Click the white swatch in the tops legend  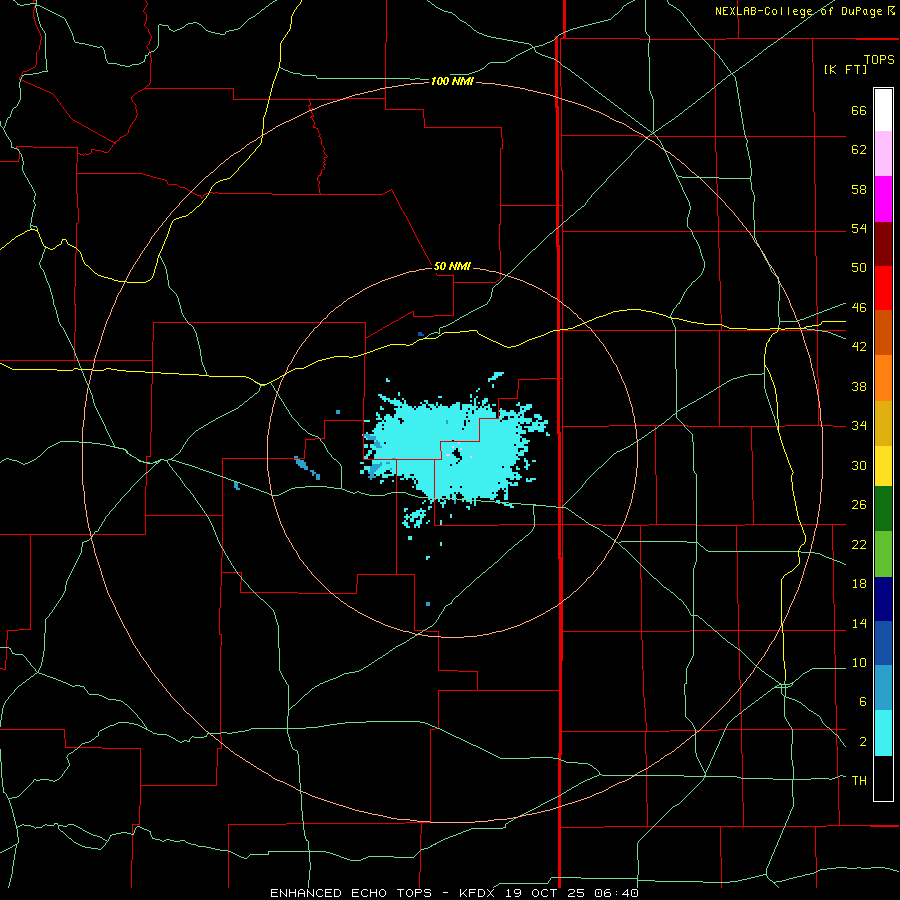coord(883,110)
